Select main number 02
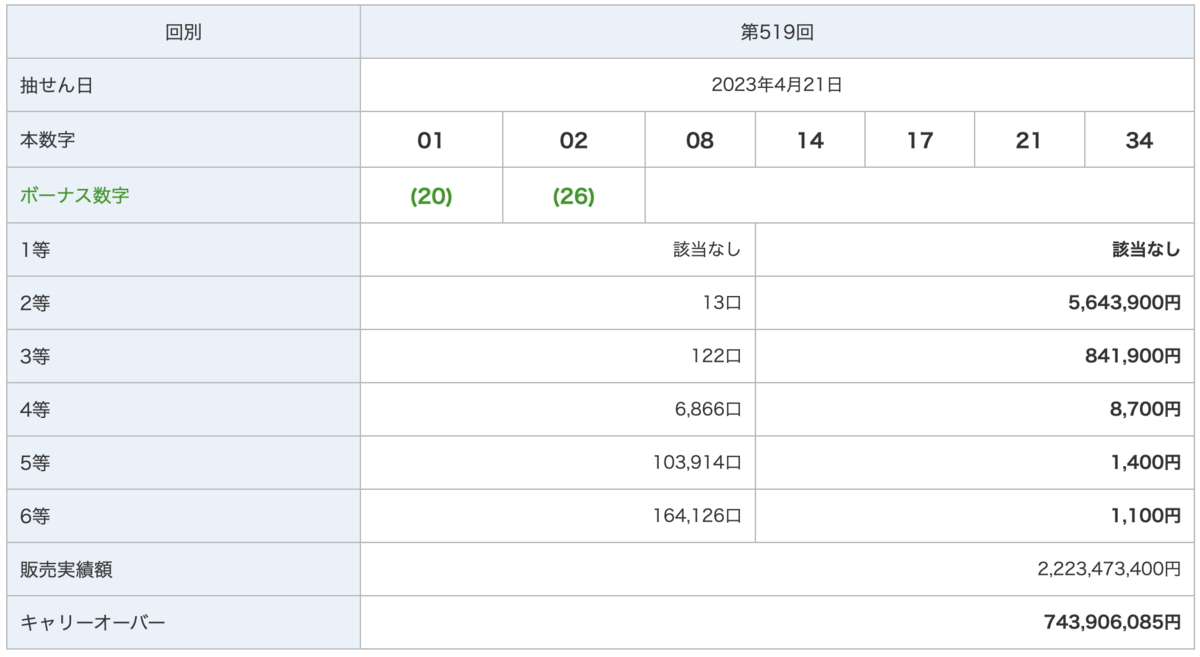Viewport: 1200px width, 657px height. [x=574, y=141]
